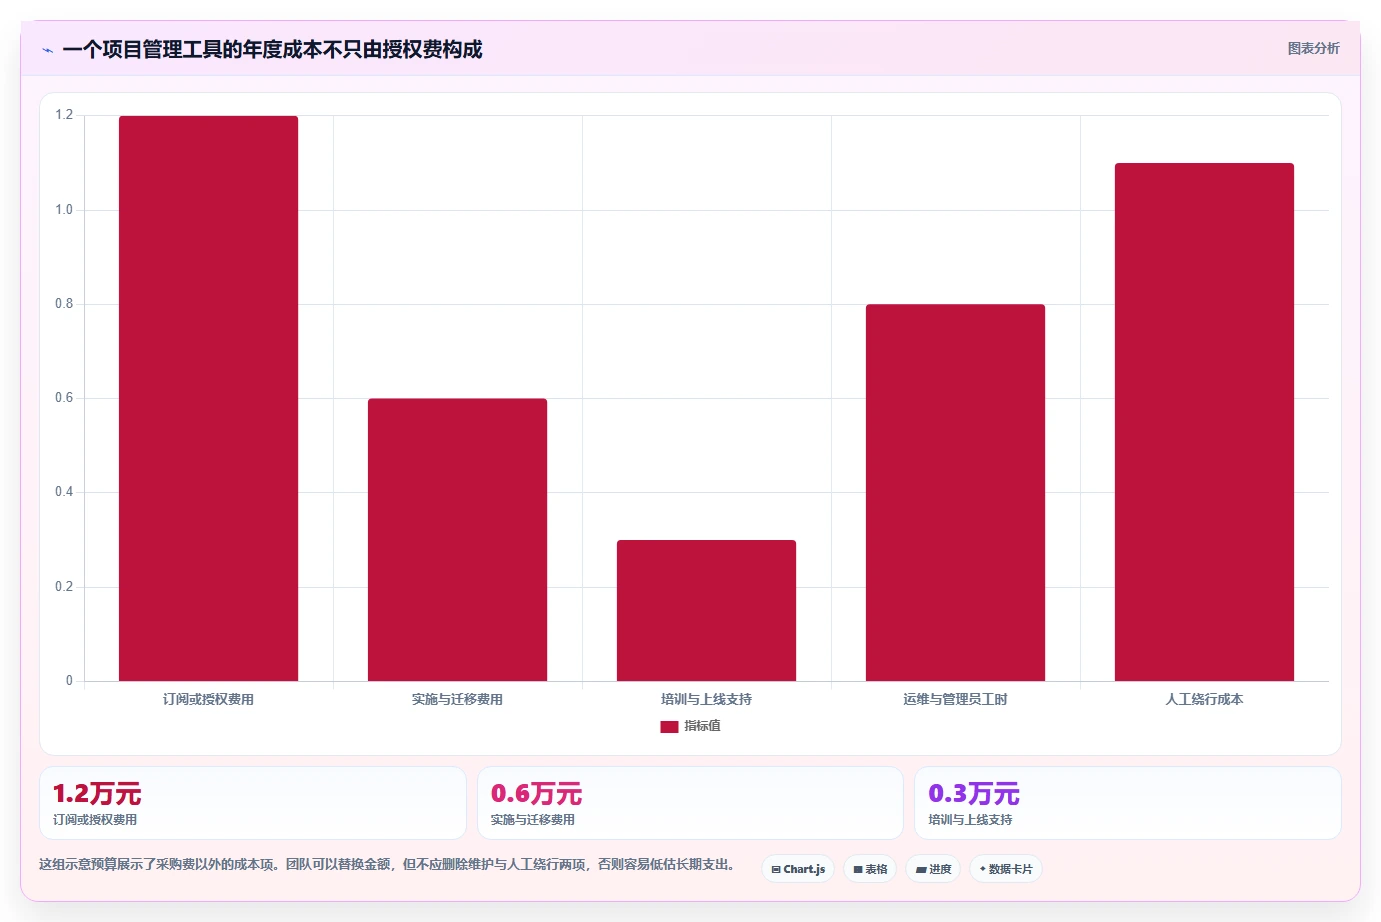The height and width of the screenshot is (922, 1381).
Task: Click the 指标值 legend label
Action: [702, 726]
